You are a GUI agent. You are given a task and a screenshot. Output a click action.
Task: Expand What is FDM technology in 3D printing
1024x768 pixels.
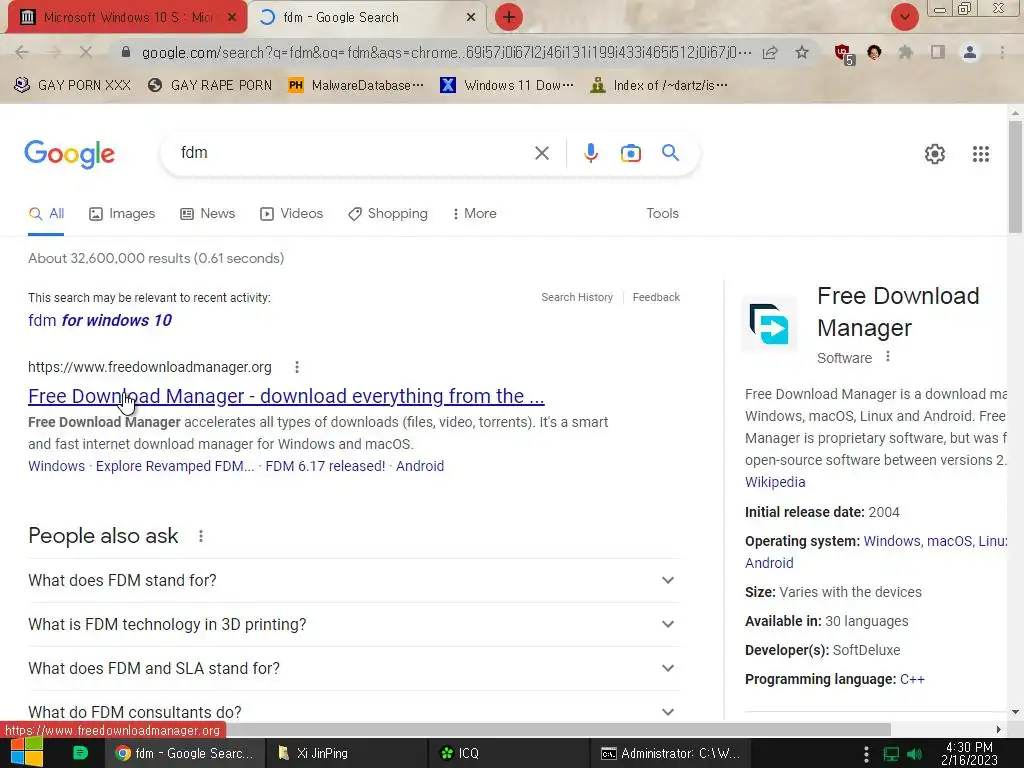pos(354,624)
